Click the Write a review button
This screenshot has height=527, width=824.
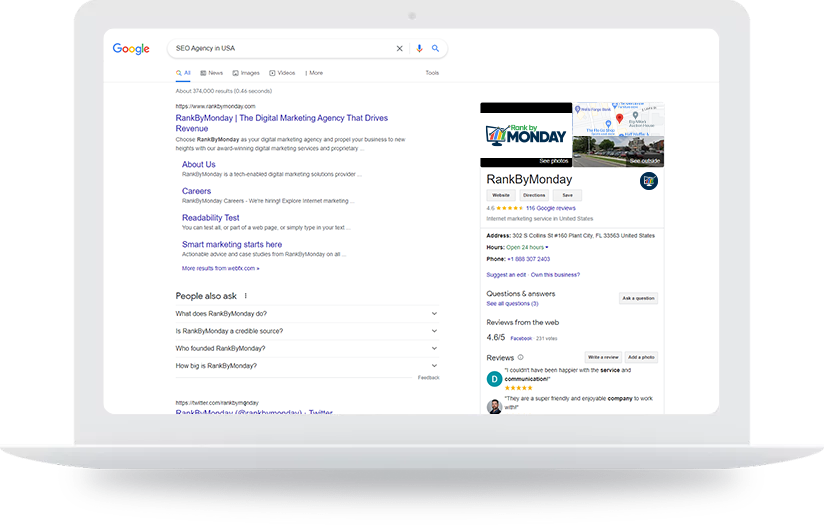[603, 357]
